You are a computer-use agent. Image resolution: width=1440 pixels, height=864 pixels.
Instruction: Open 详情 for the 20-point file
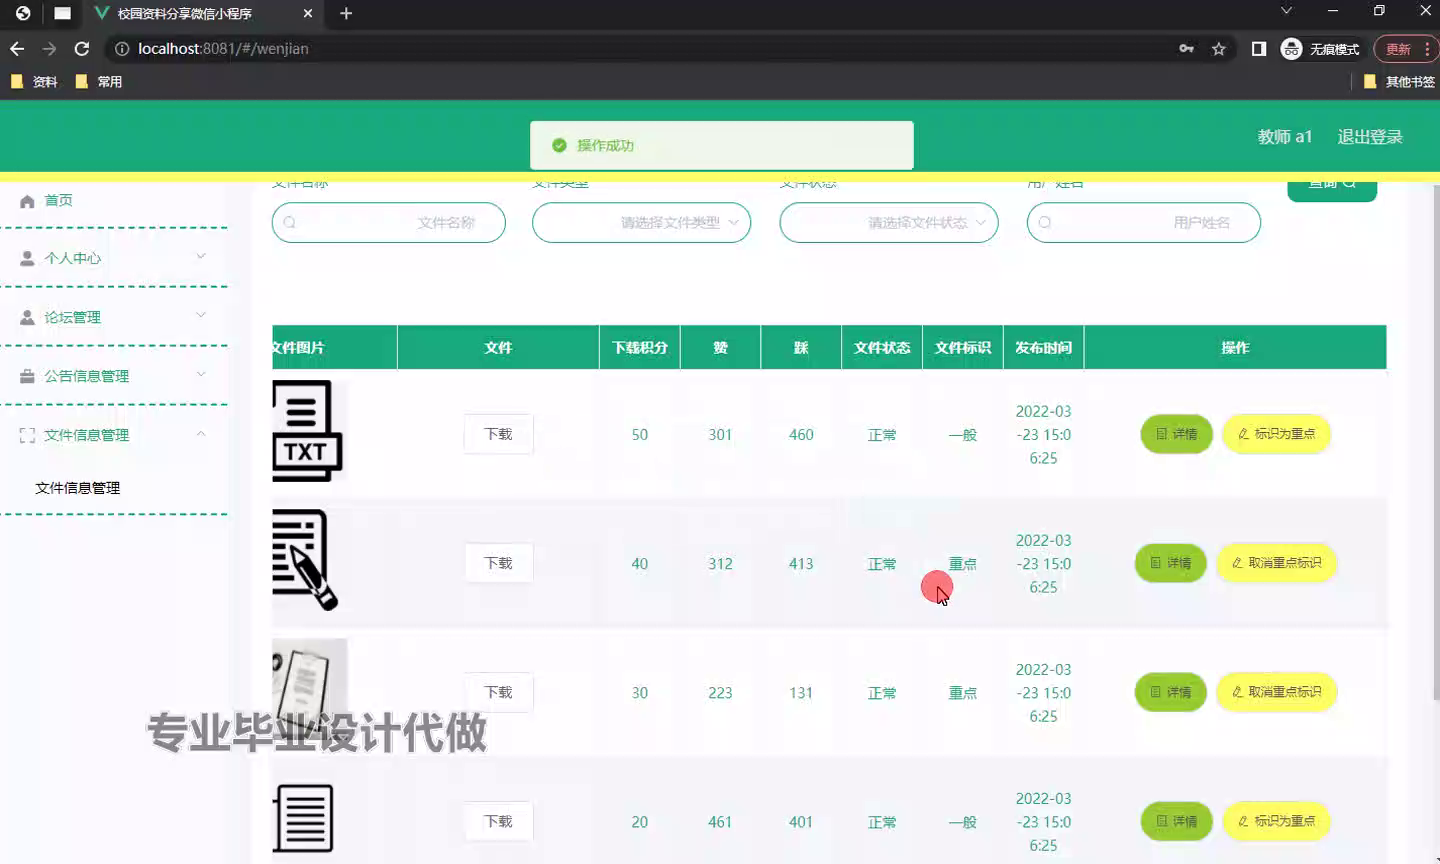coord(1176,821)
